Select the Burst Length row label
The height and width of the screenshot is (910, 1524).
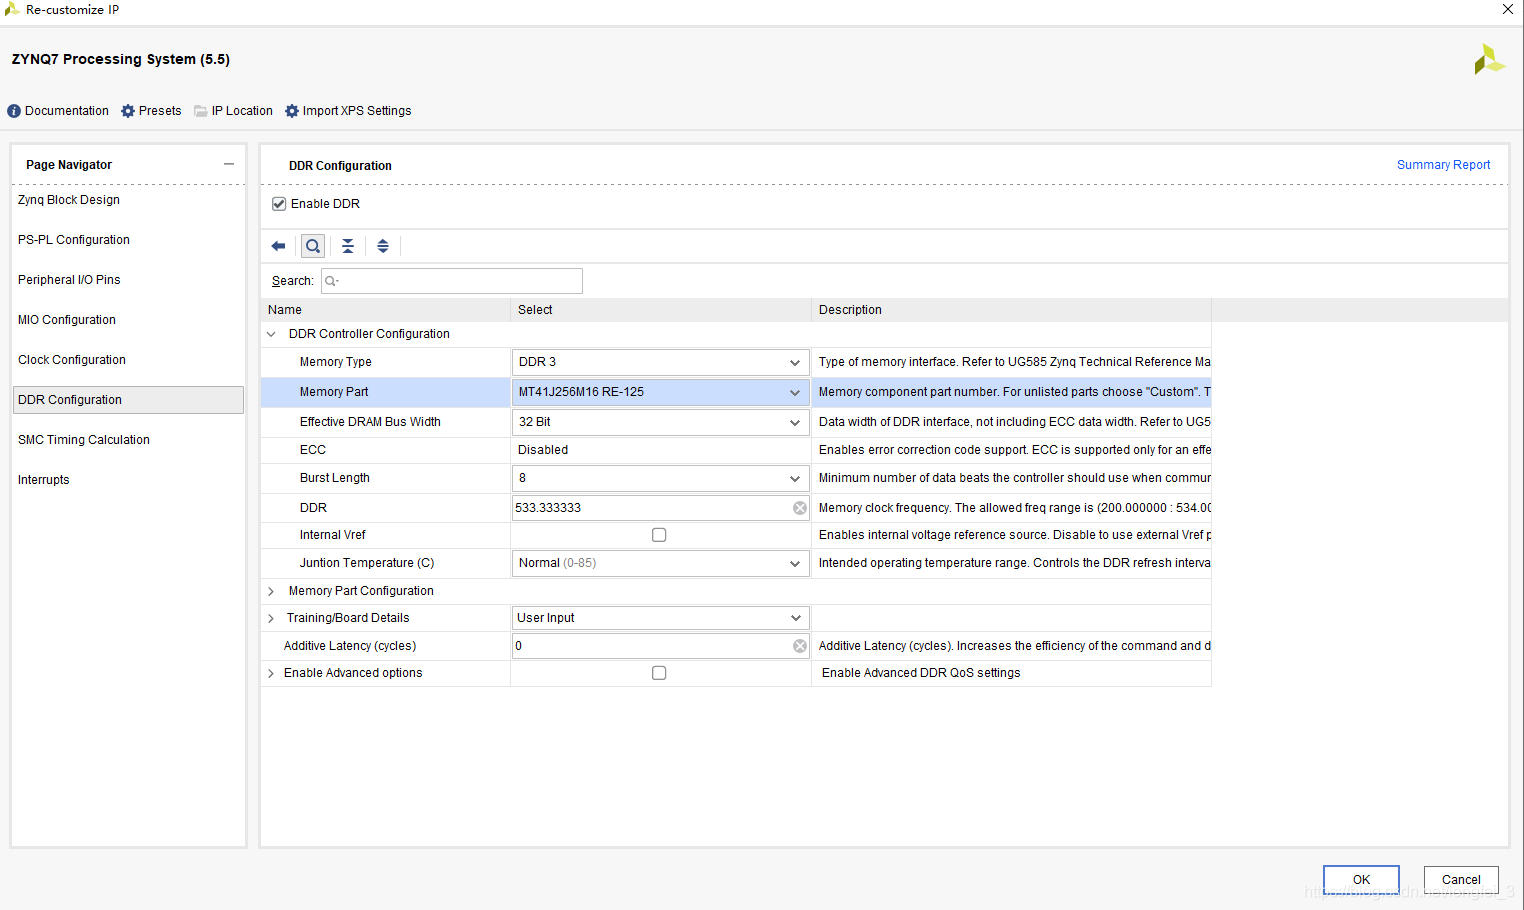pyautogui.click(x=335, y=478)
